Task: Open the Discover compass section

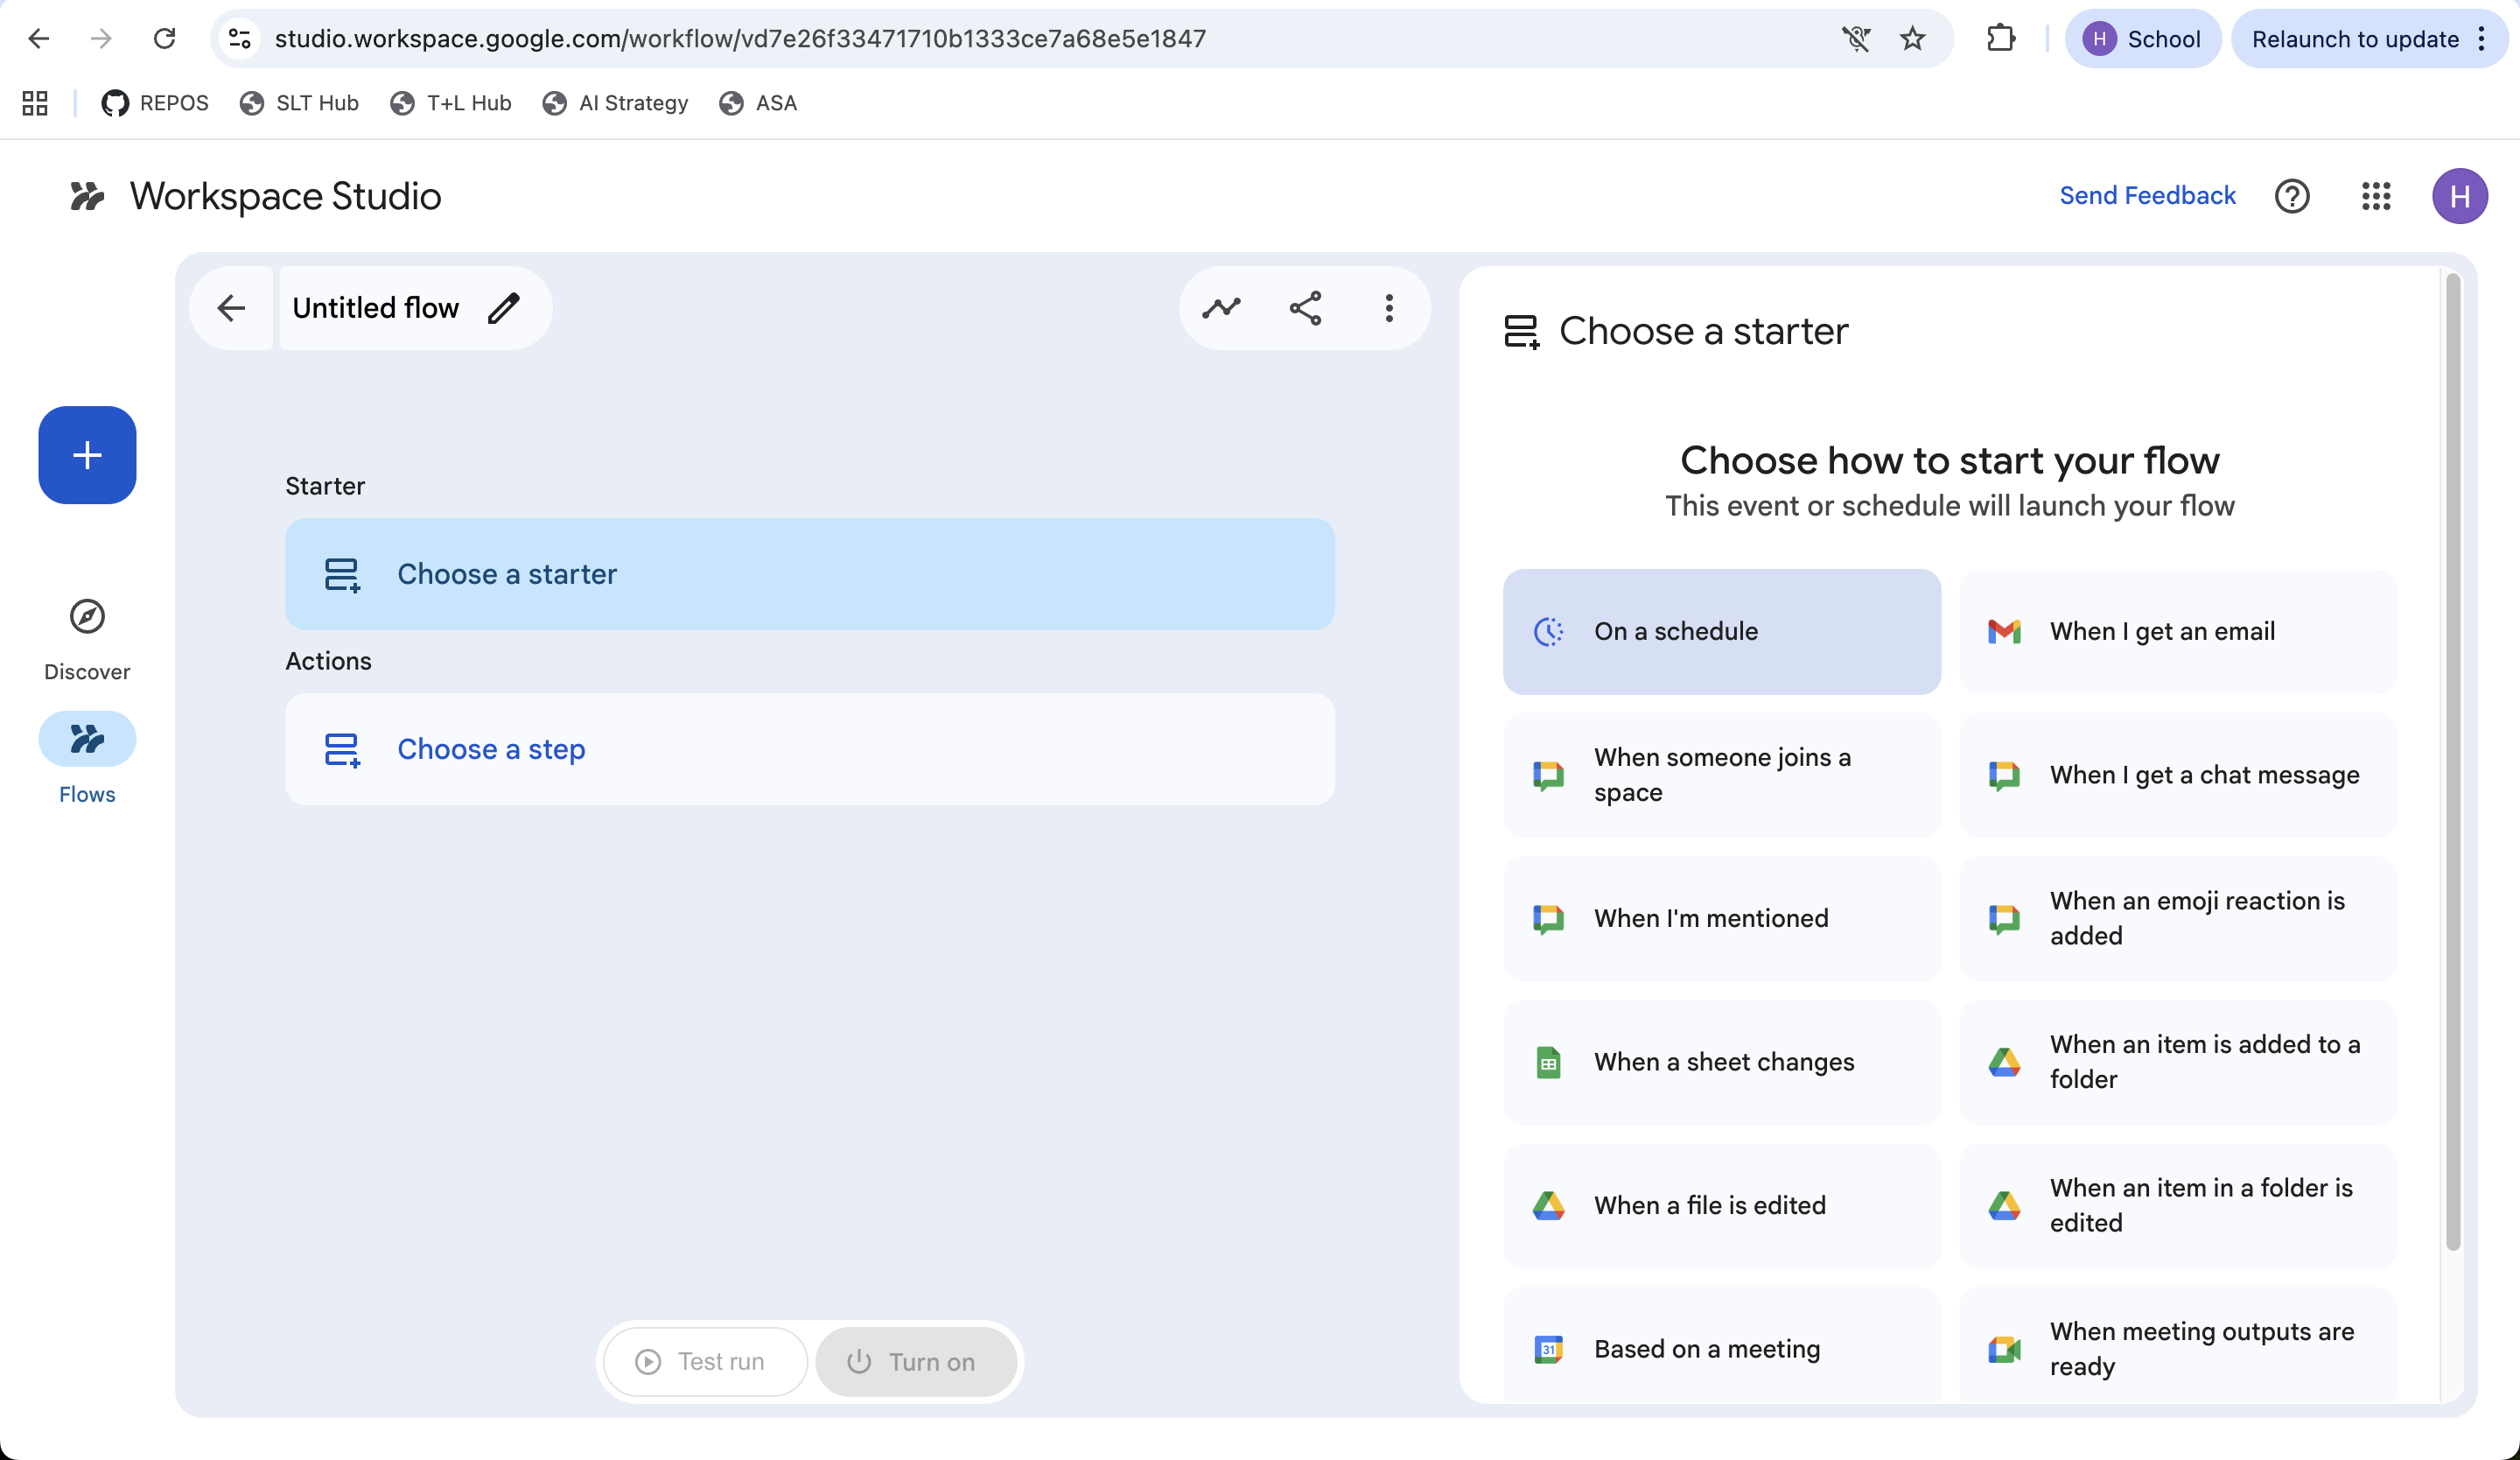Action: coord(87,640)
